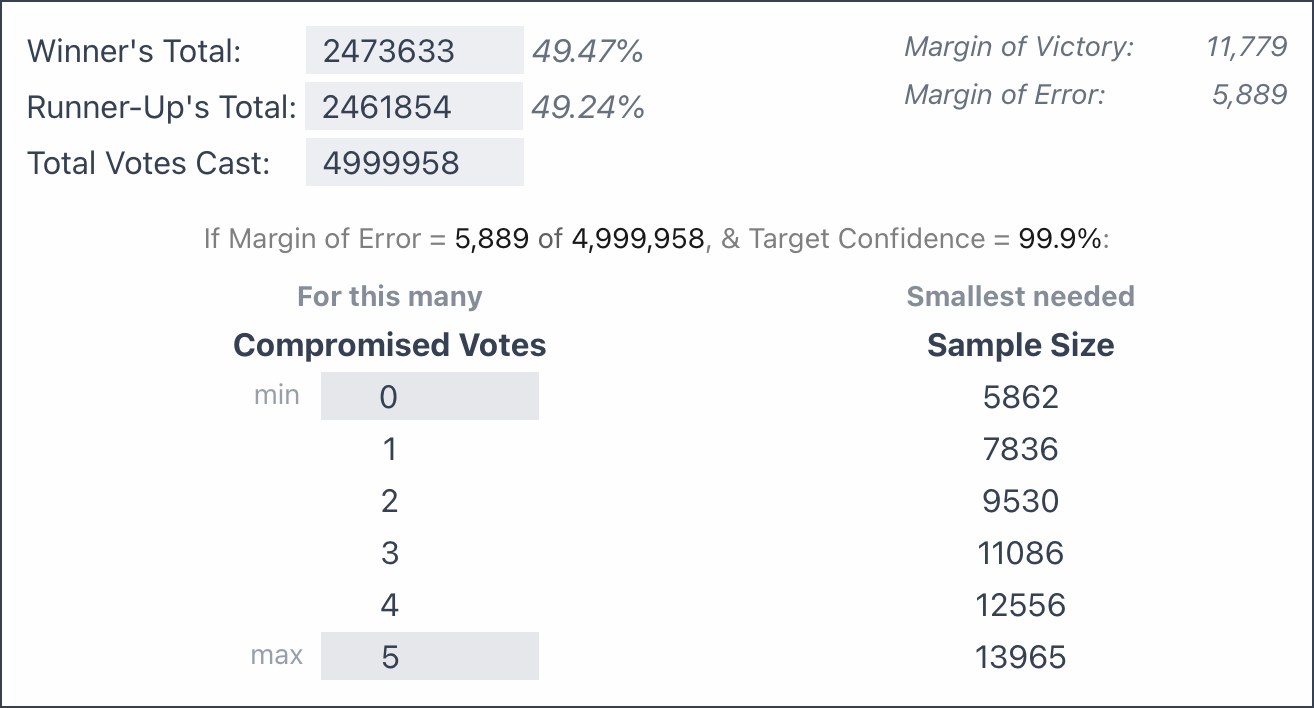Click the Compromised Votes column header
Screen dimensions: 1314x708
coord(390,345)
